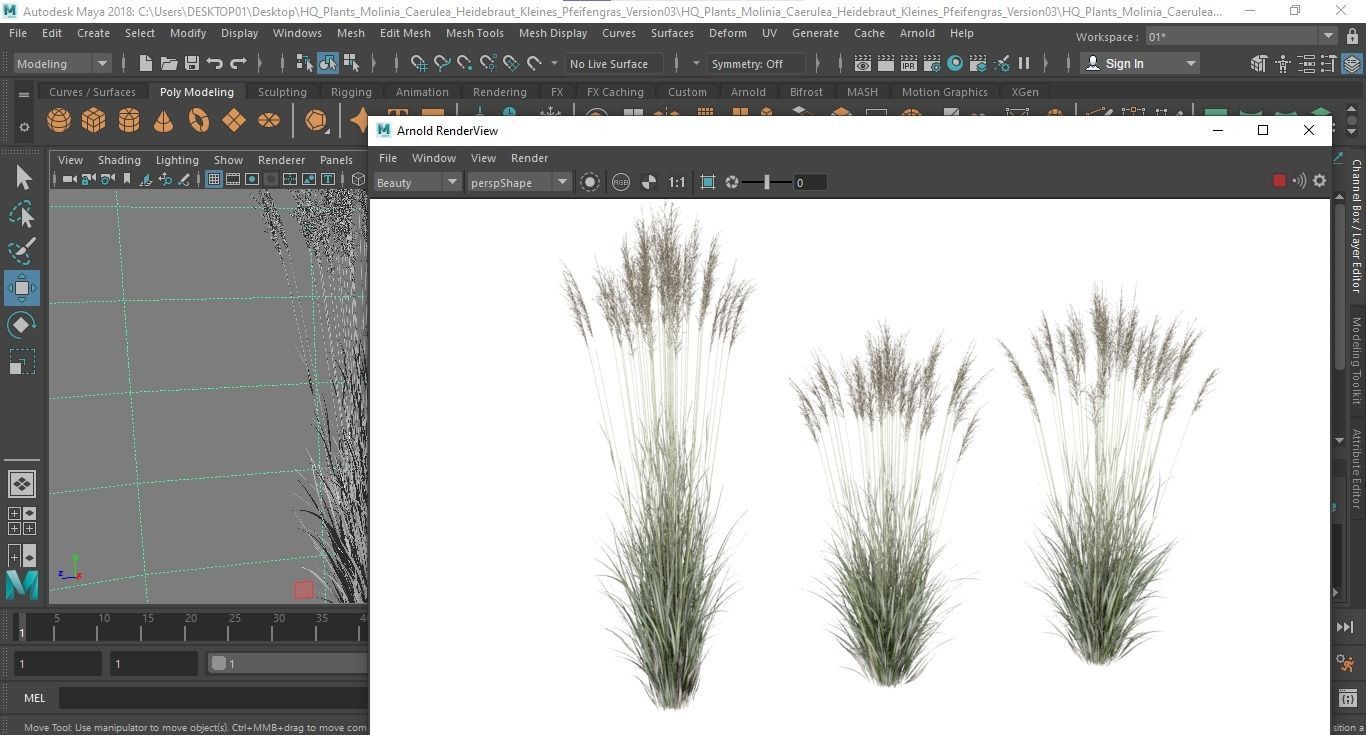Screen dimensions: 1366x735
Task: Click the Save Scene disk icon
Action: (192, 63)
